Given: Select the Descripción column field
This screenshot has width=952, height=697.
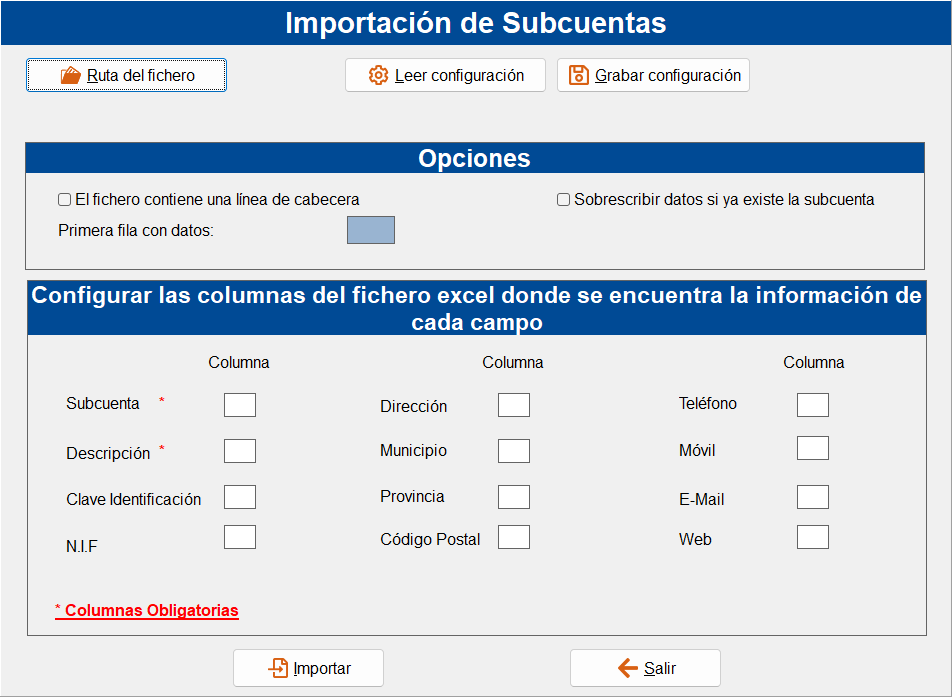Looking at the screenshot, I should pos(240,451).
